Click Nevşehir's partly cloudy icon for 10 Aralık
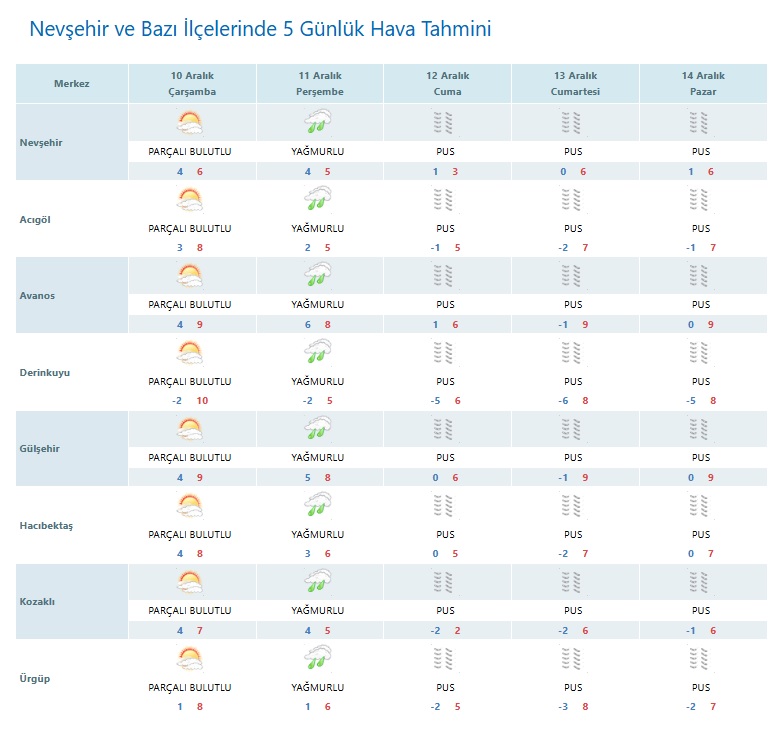The width and height of the screenshot is (781, 741). click(189, 123)
